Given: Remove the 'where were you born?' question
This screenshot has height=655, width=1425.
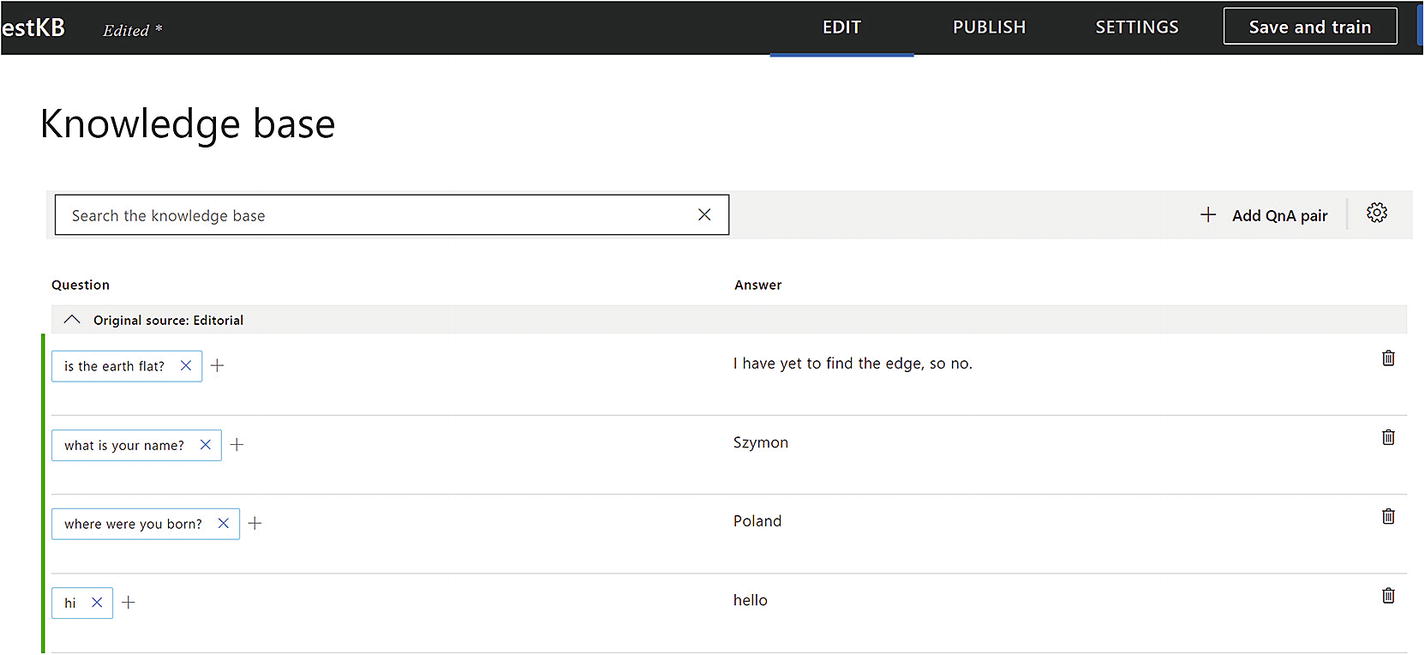Looking at the screenshot, I should (223, 523).
